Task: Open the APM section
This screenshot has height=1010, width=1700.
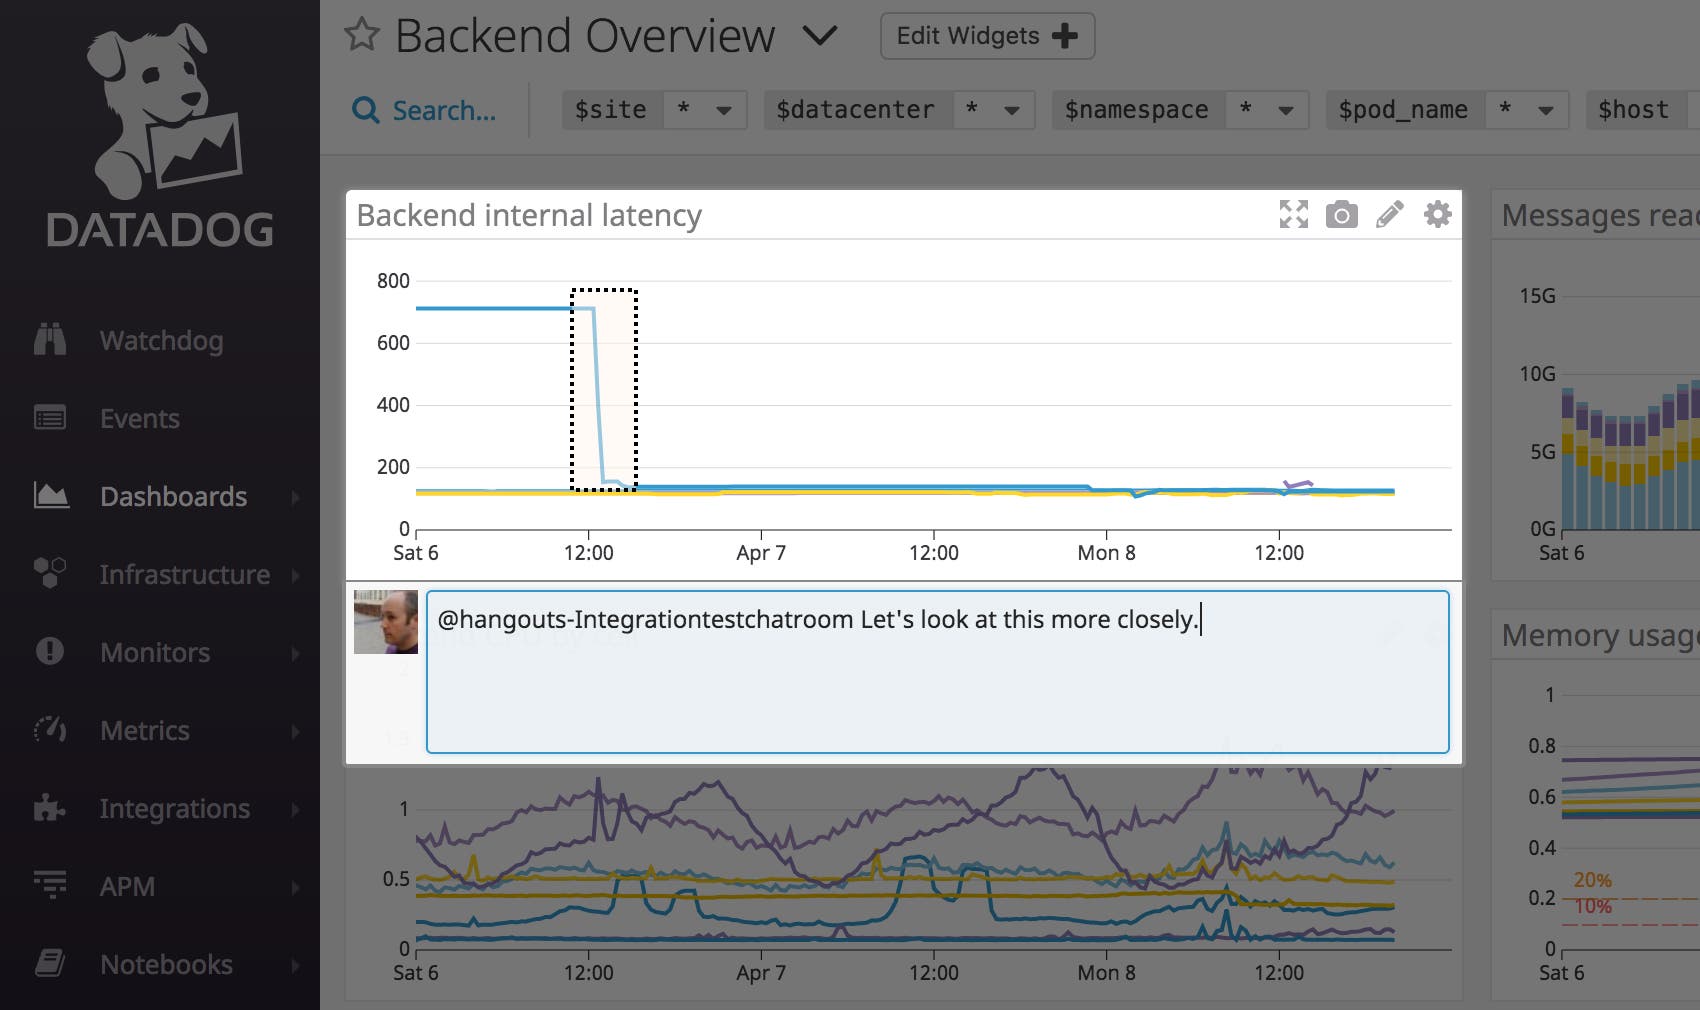Action: pos(127,886)
